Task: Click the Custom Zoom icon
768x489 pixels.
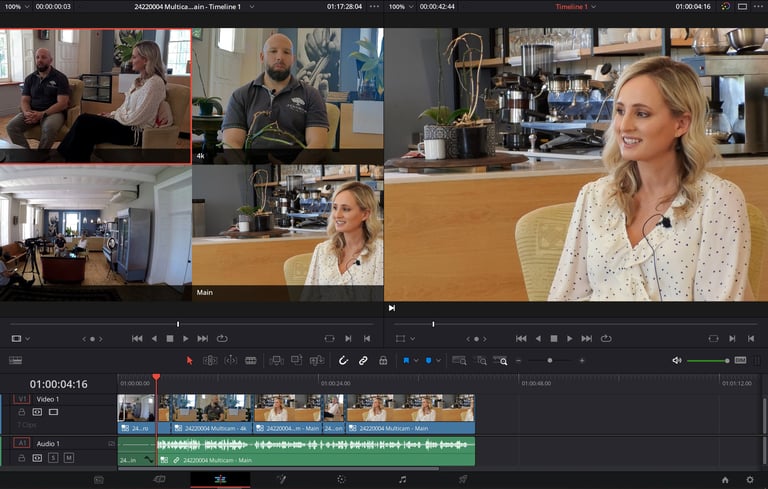Action: (x=500, y=361)
